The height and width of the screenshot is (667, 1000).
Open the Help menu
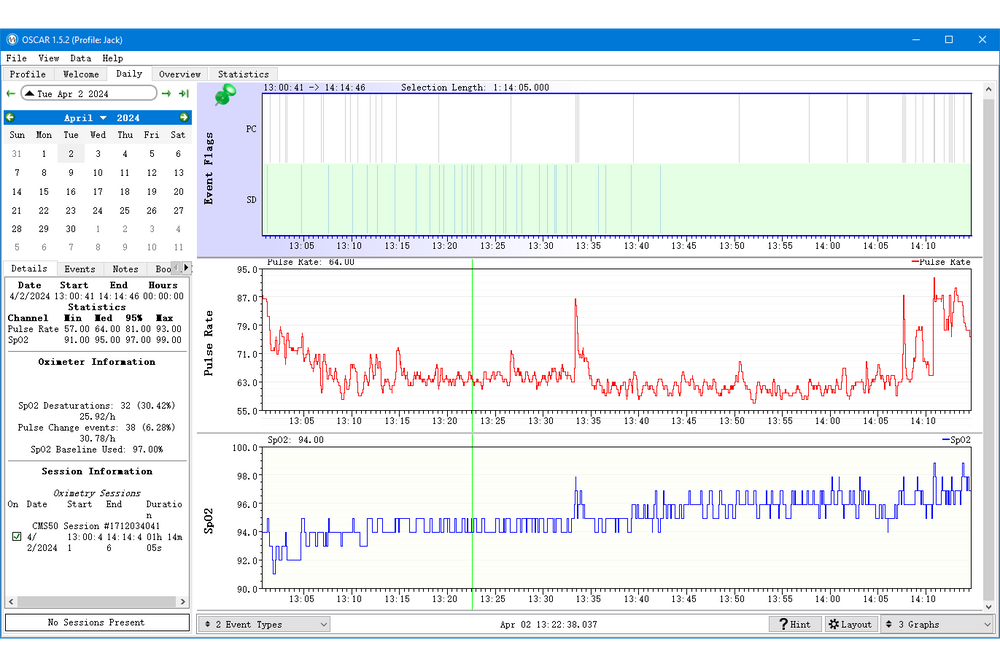click(112, 58)
